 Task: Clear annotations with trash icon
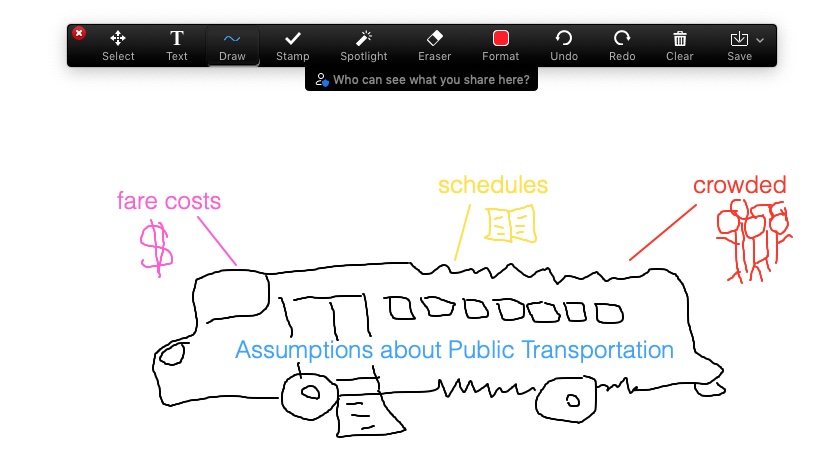(x=680, y=45)
